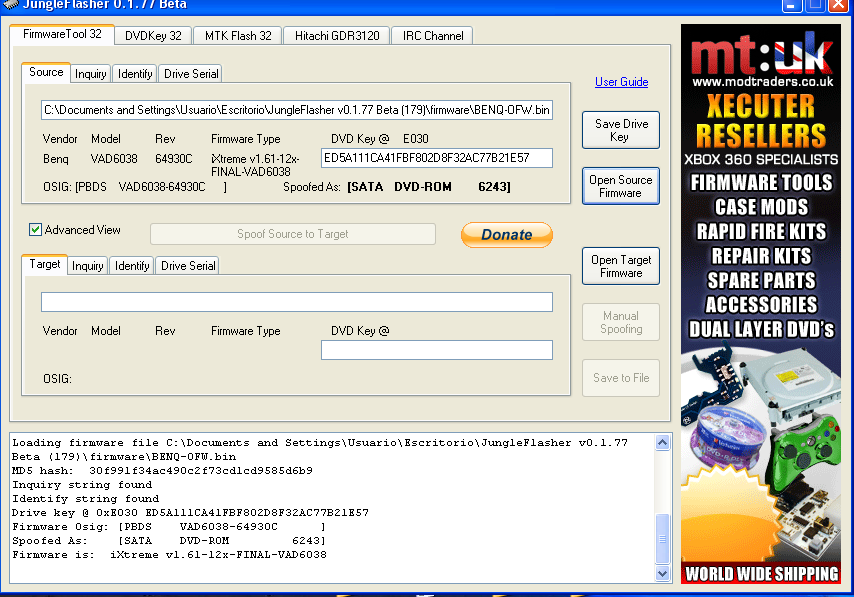The width and height of the screenshot is (854, 597).
Task: Click the log scroll-down arrow
Action: 662,573
